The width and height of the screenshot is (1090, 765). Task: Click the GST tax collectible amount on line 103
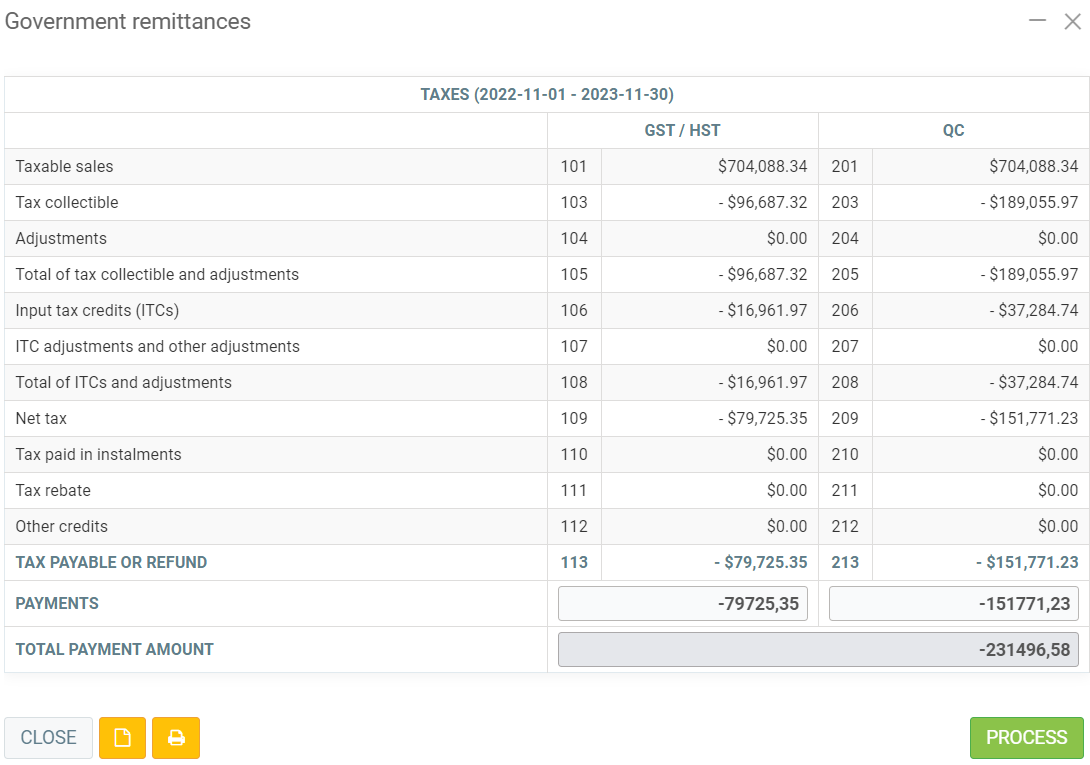pos(762,203)
